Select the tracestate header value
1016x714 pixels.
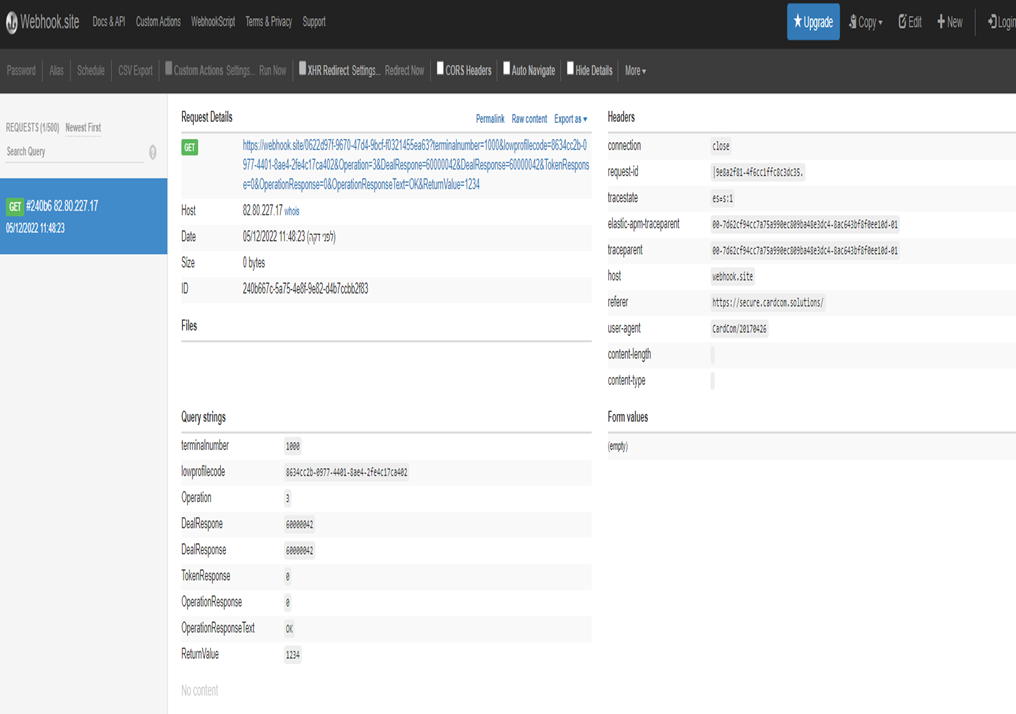[x=722, y=198]
